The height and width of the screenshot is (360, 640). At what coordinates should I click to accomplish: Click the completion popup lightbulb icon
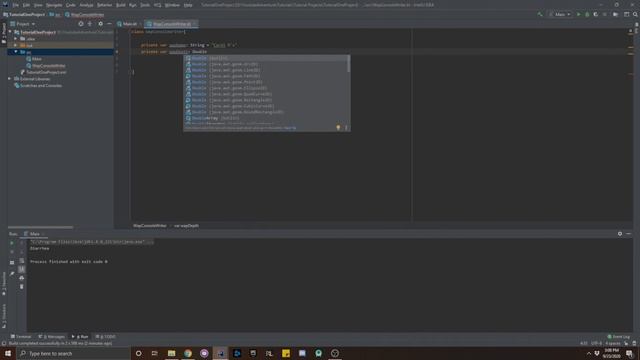pyautogui.click(x=338, y=128)
